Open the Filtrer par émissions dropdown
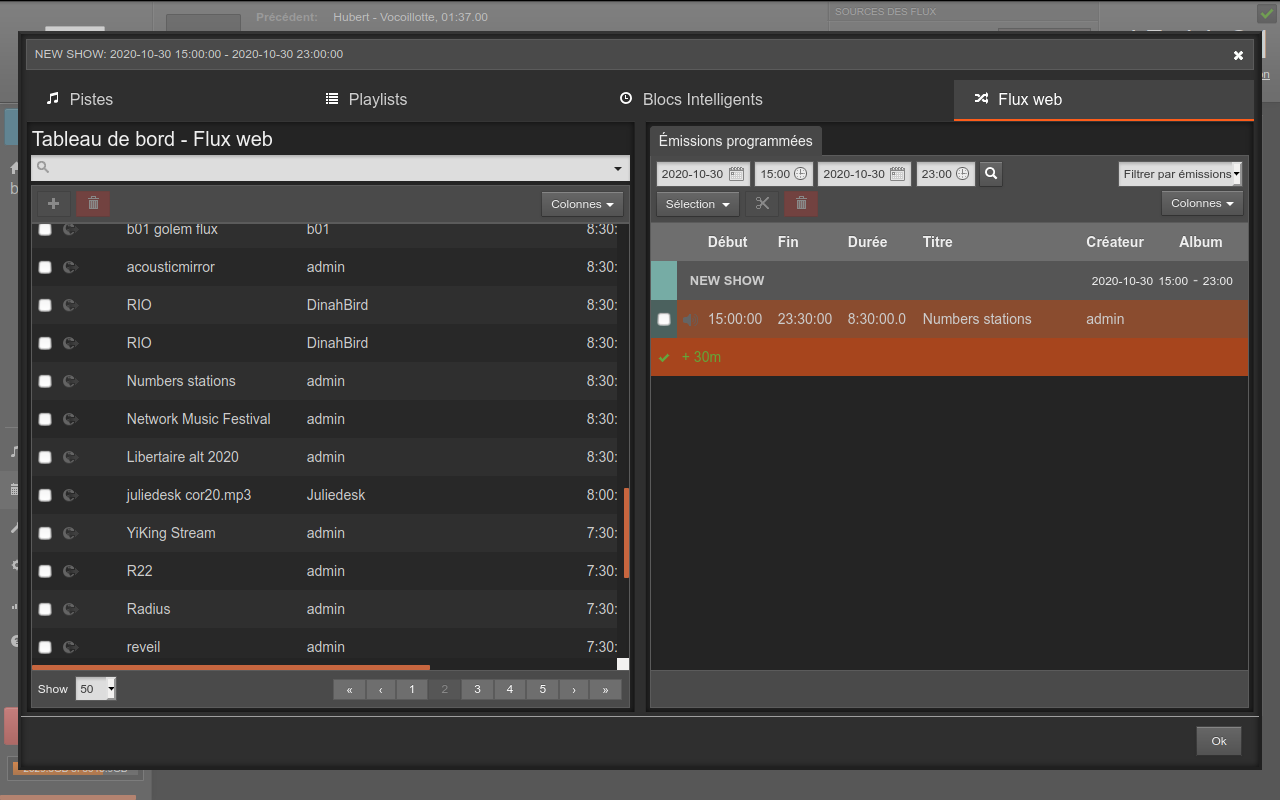The image size is (1280, 800). click(x=1180, y=174)
